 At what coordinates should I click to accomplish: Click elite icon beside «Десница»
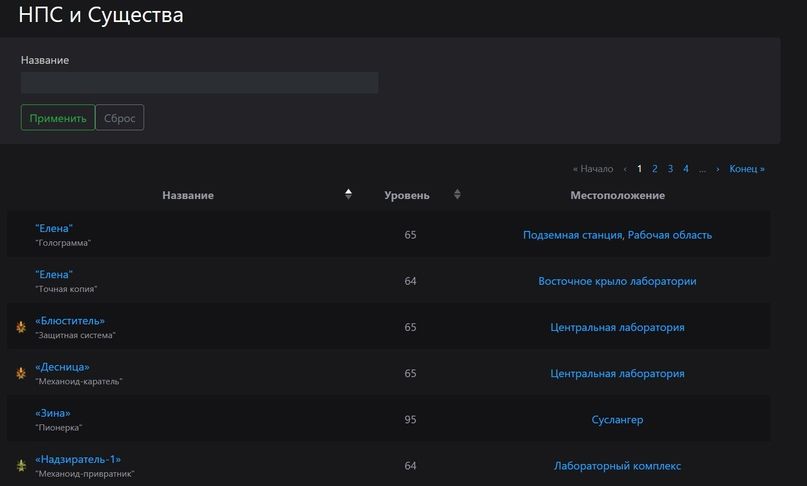(21, 373)
